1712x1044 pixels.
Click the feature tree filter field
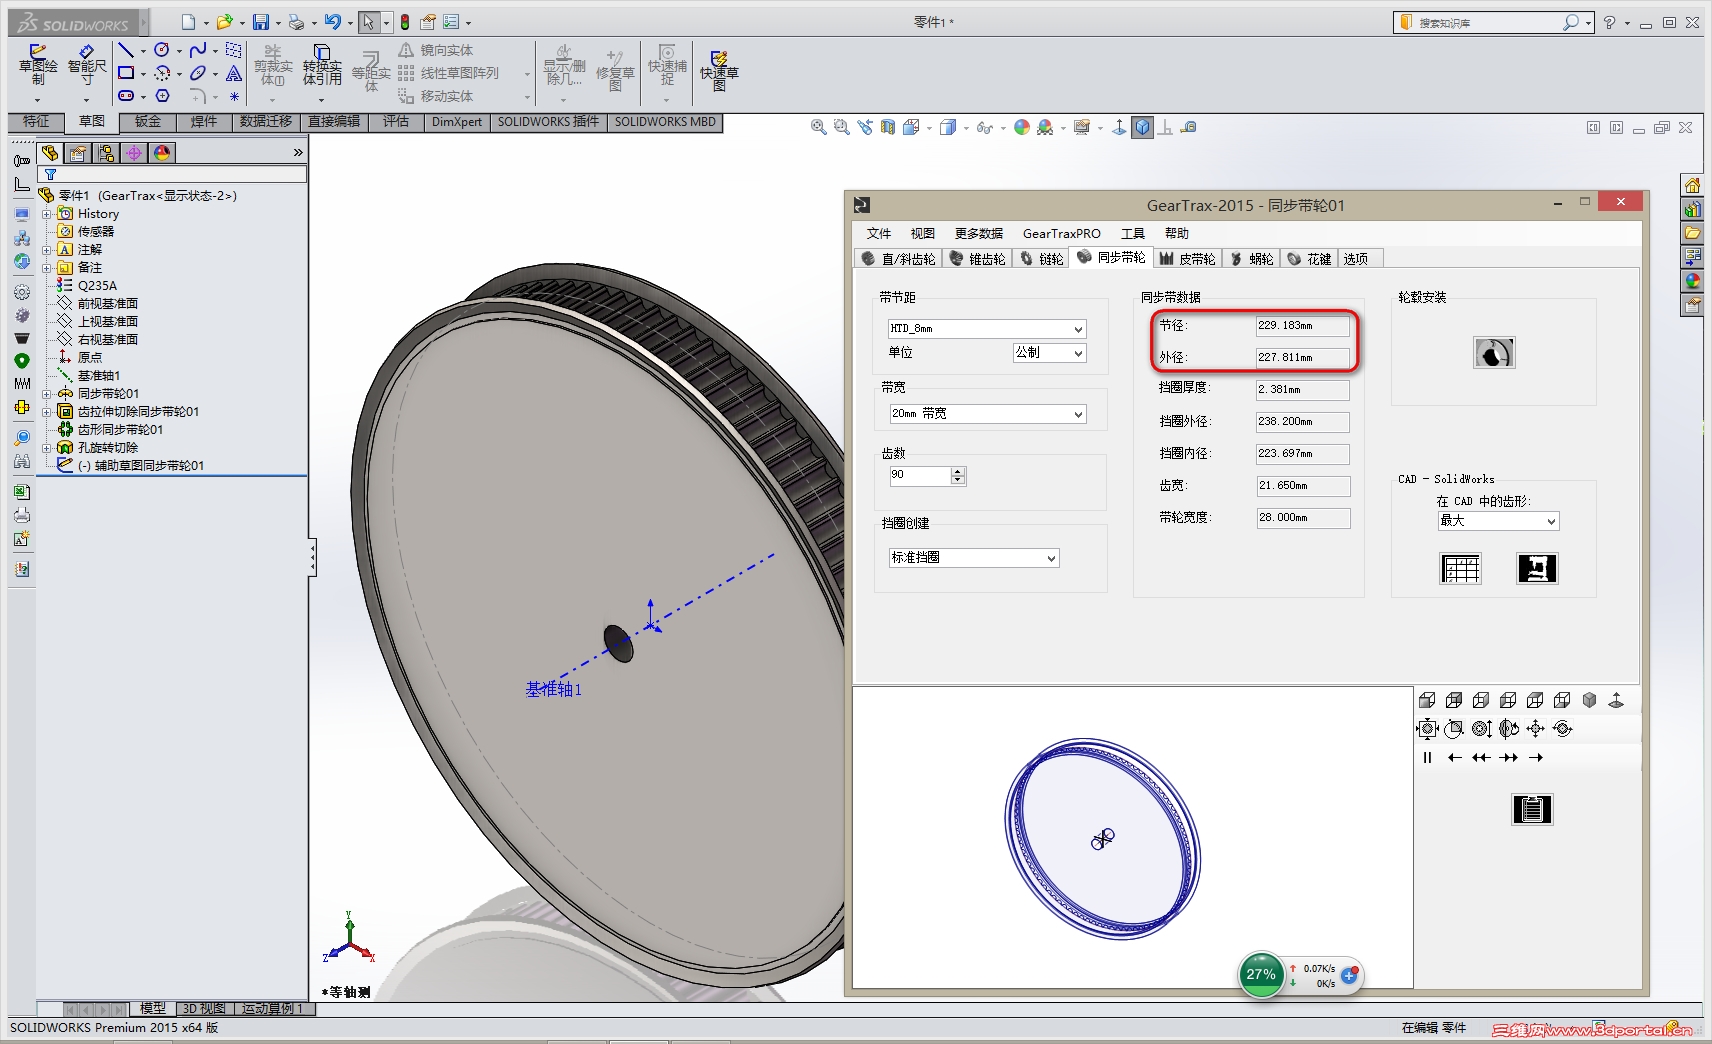172,175
